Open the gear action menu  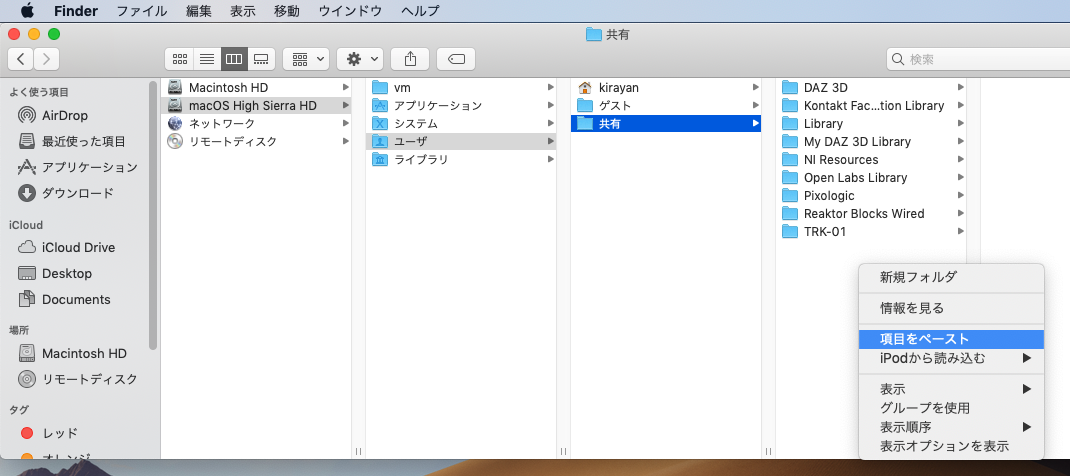click(x=360, y=59)
